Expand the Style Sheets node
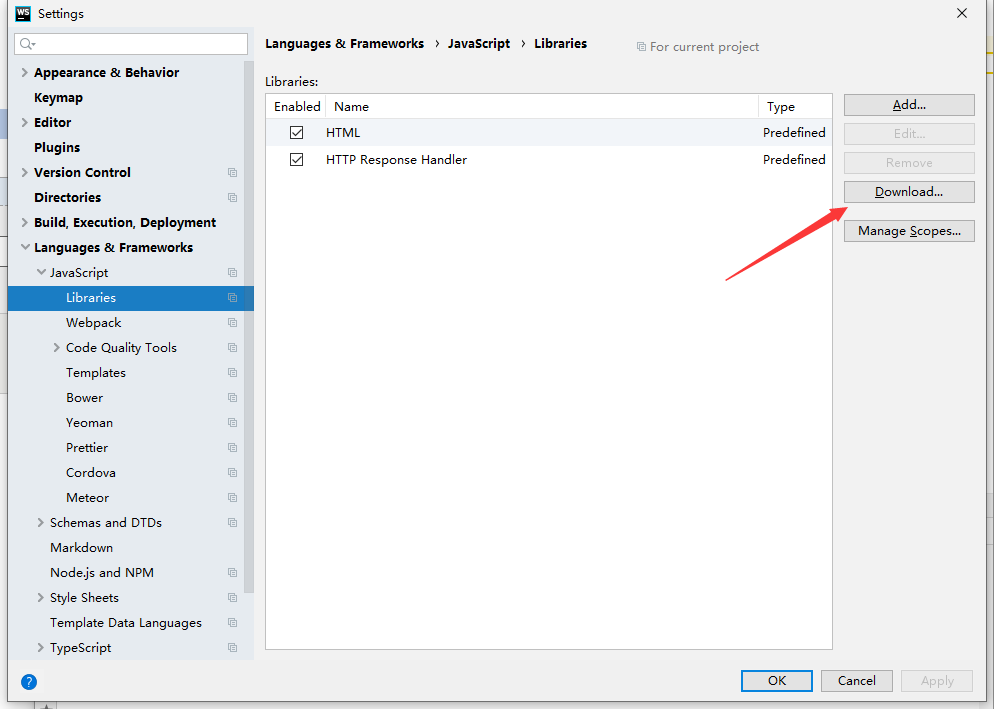Screen dimensions: 994x709 [x=41, y=597]
